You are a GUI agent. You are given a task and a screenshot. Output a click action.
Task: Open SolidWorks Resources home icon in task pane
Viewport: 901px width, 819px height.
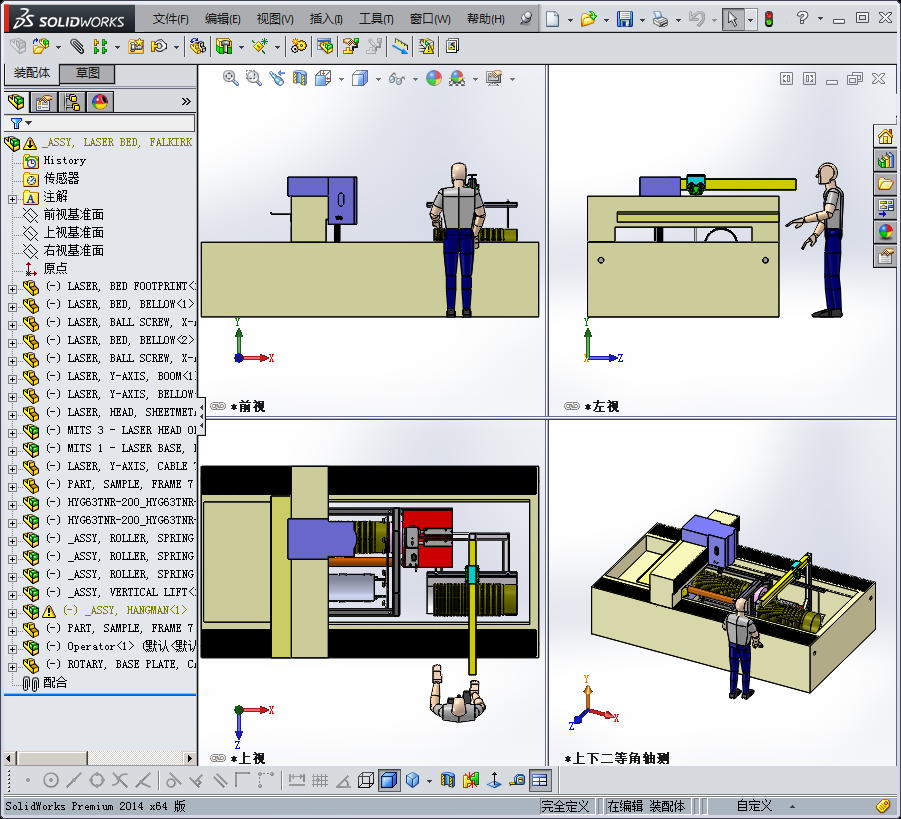[x=885, y=136]
